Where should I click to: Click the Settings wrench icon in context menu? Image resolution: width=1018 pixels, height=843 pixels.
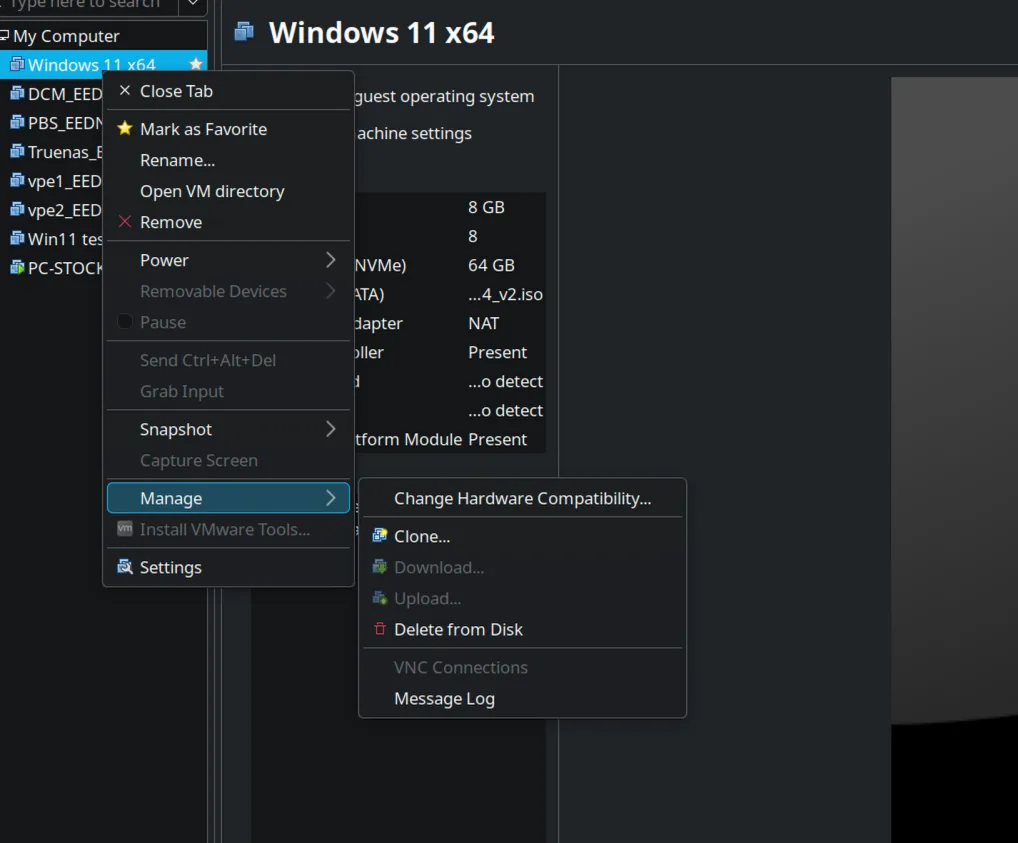125,567
